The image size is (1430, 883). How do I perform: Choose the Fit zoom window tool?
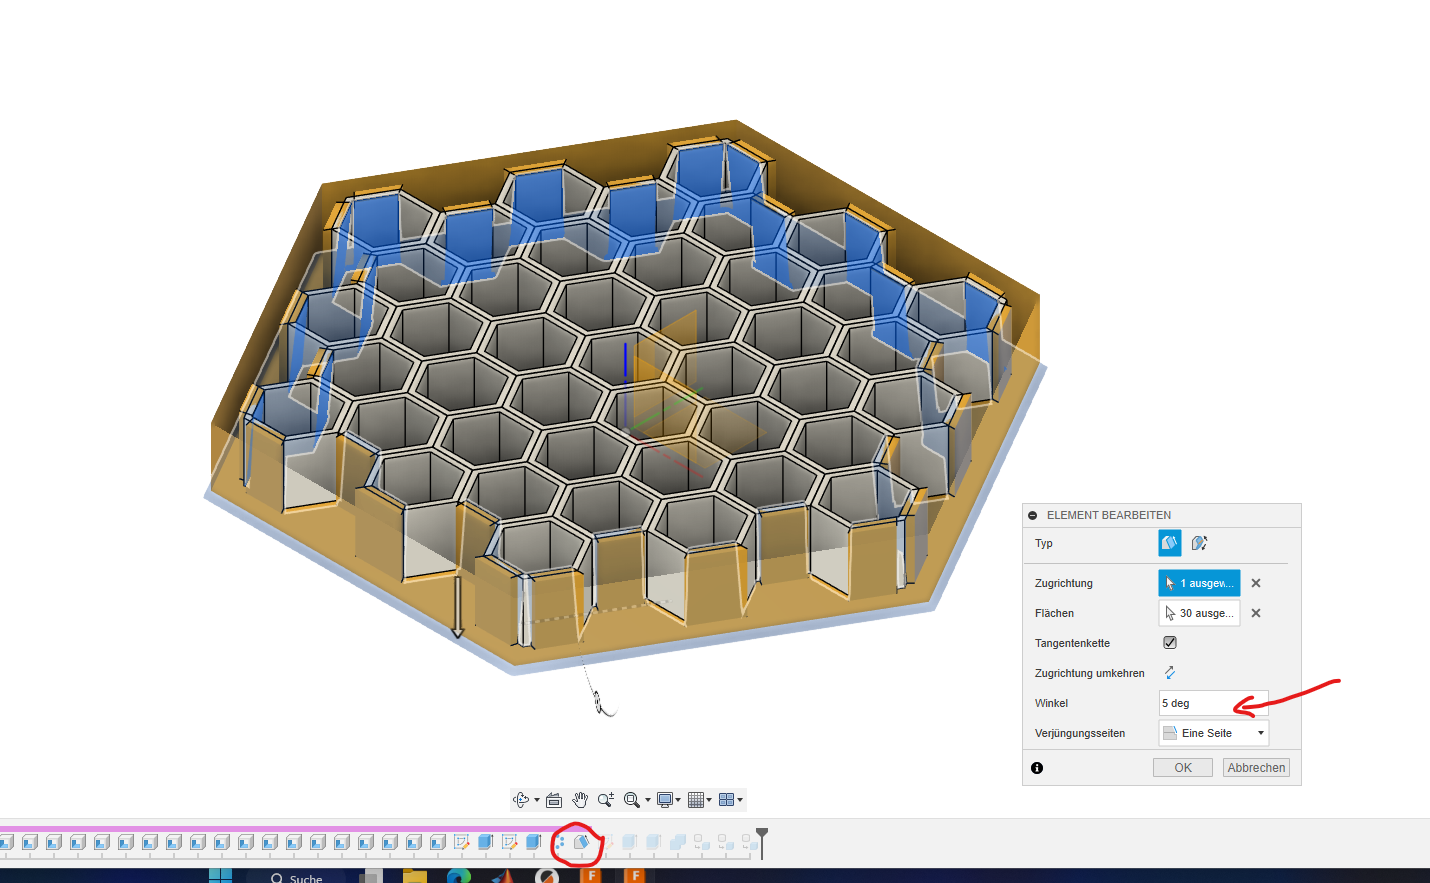[x=632, y=800]
